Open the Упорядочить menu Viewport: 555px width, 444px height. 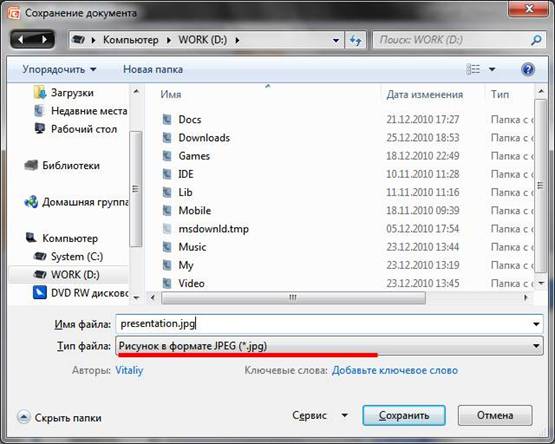[59, 69]
